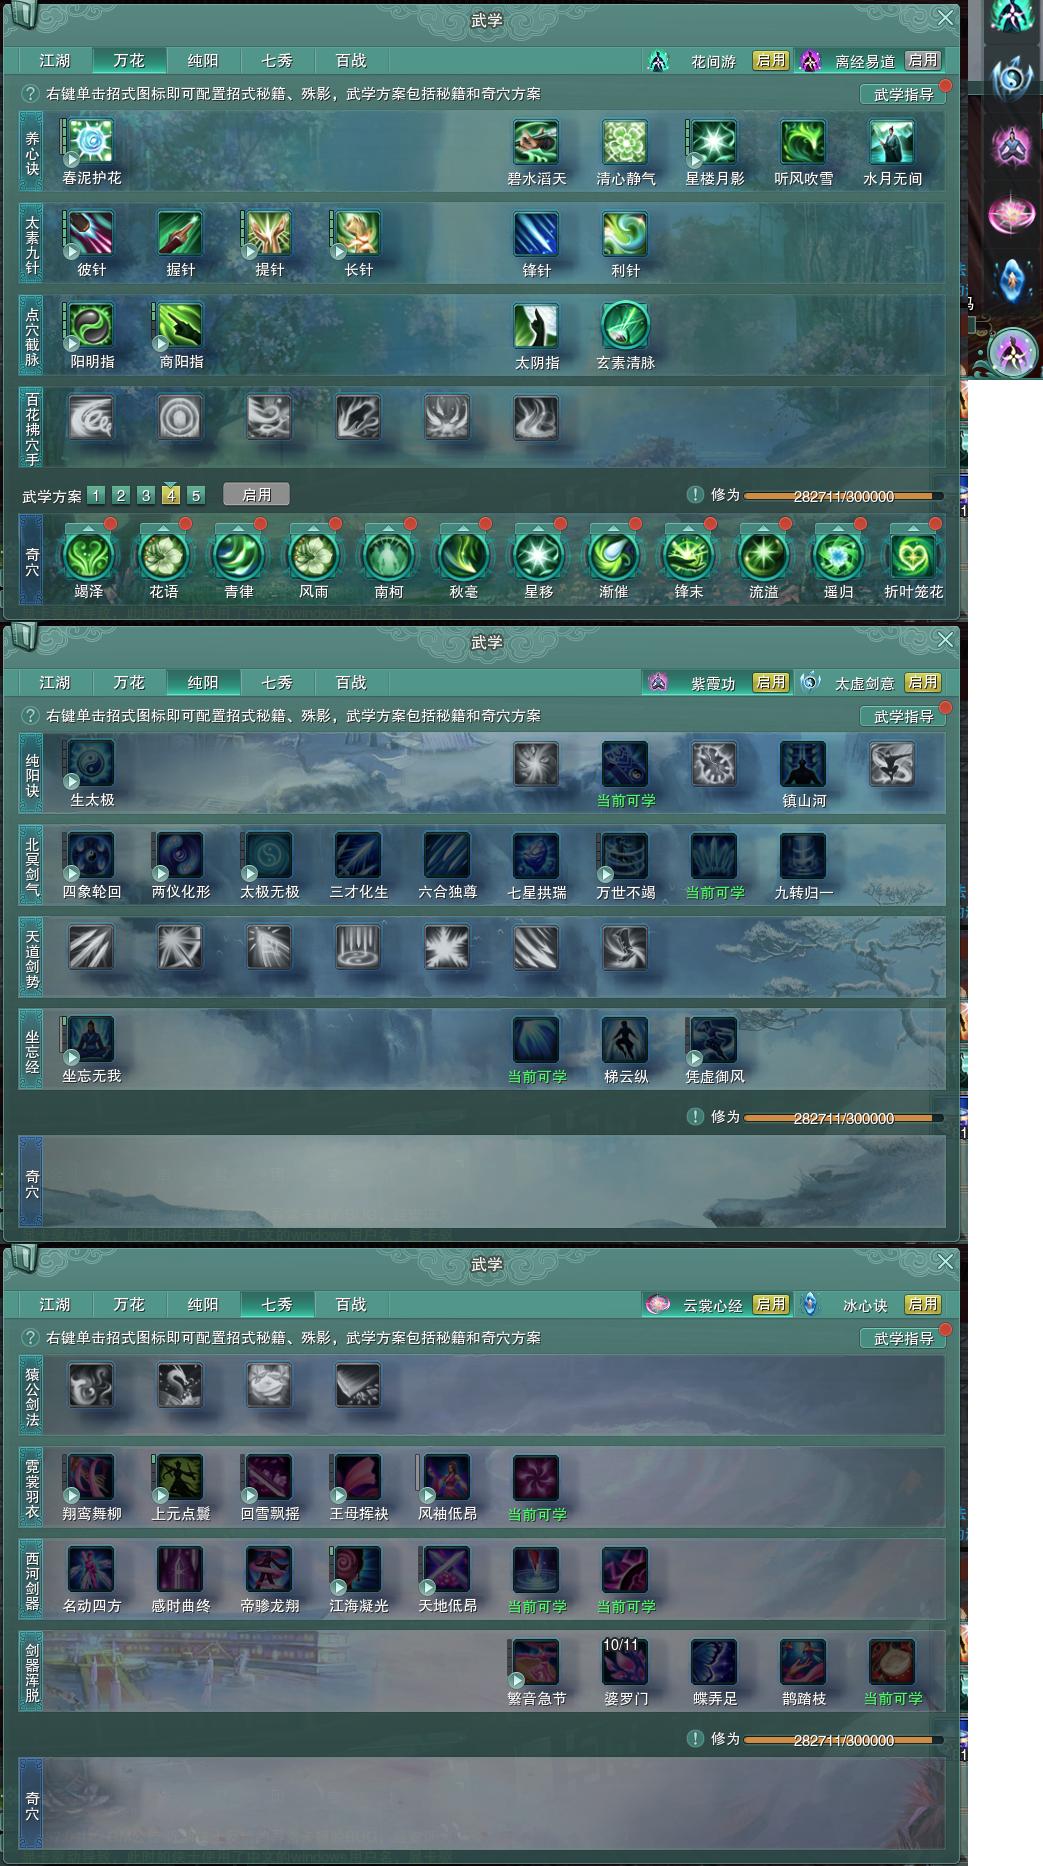Click the 锋针 skill icon

(536, 235)
